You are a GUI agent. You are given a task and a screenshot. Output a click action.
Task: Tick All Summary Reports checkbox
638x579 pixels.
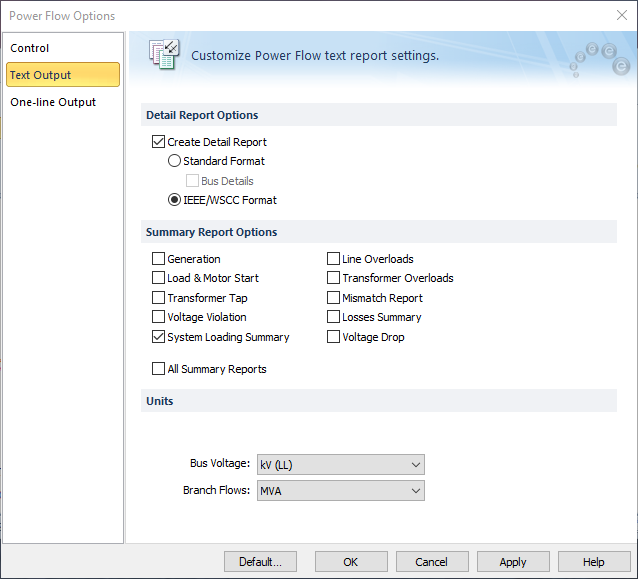coord(158,369)
